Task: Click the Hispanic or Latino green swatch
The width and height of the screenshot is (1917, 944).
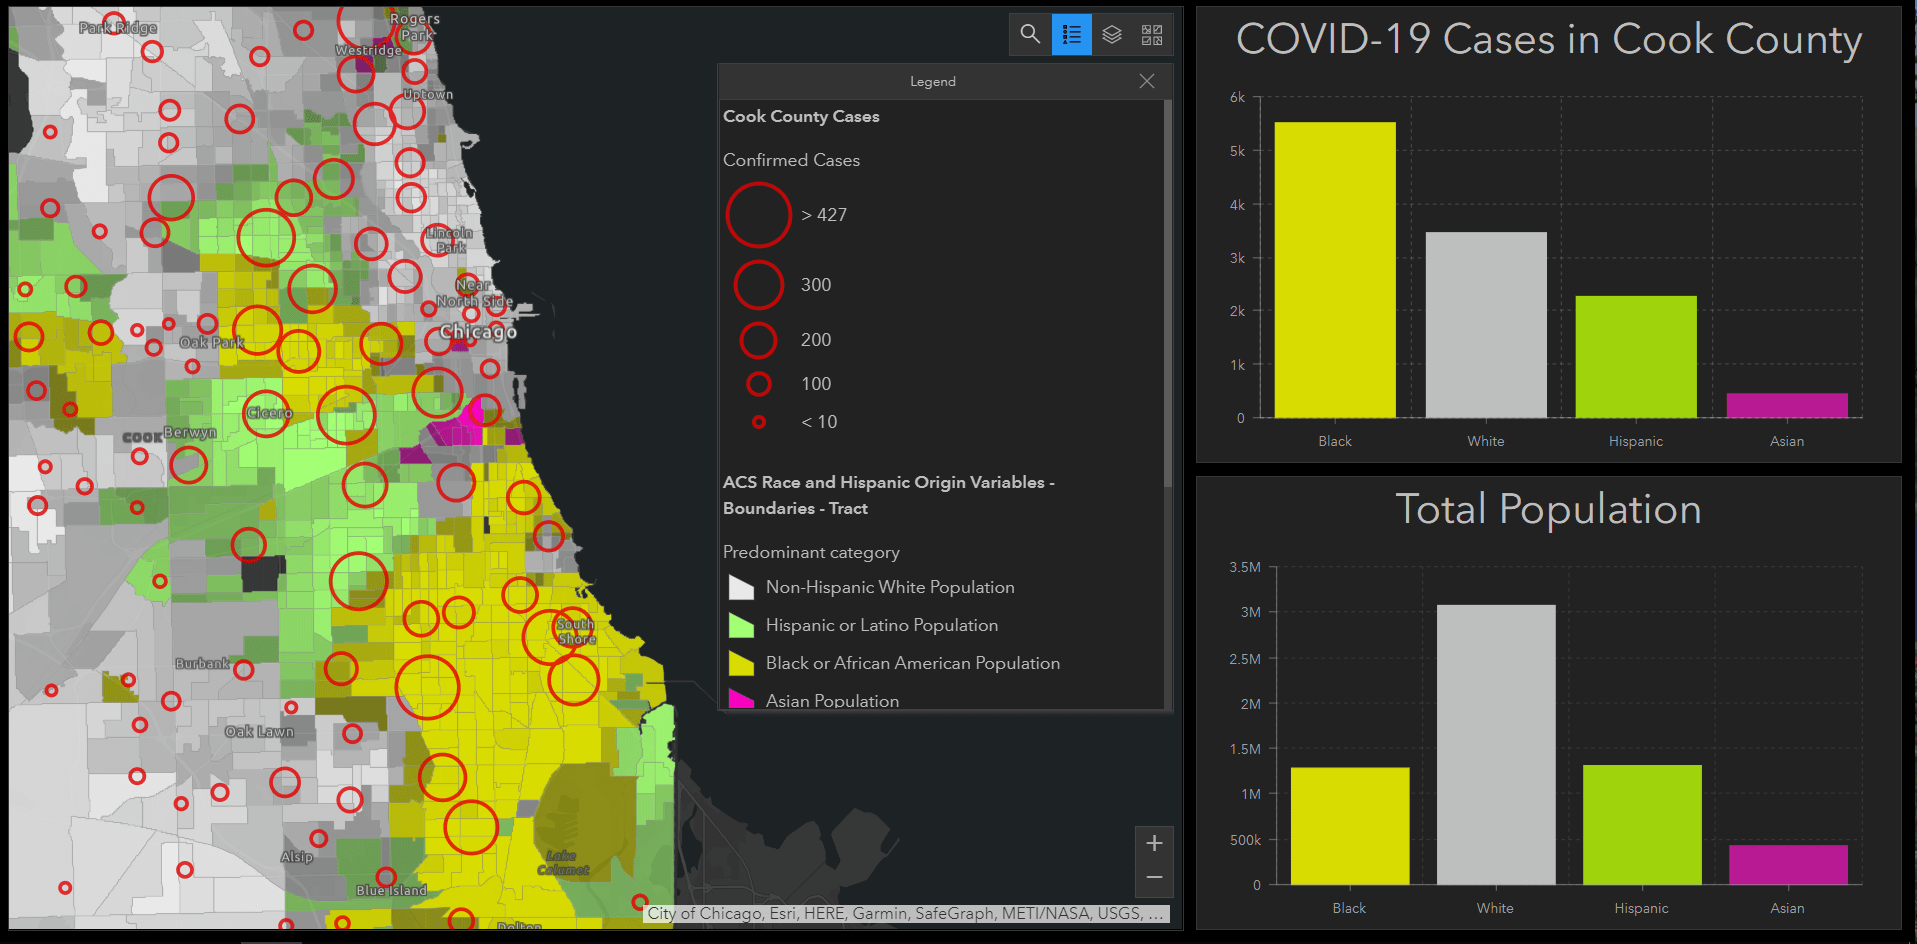Action: pyautogui.click(x=740, y=625)
